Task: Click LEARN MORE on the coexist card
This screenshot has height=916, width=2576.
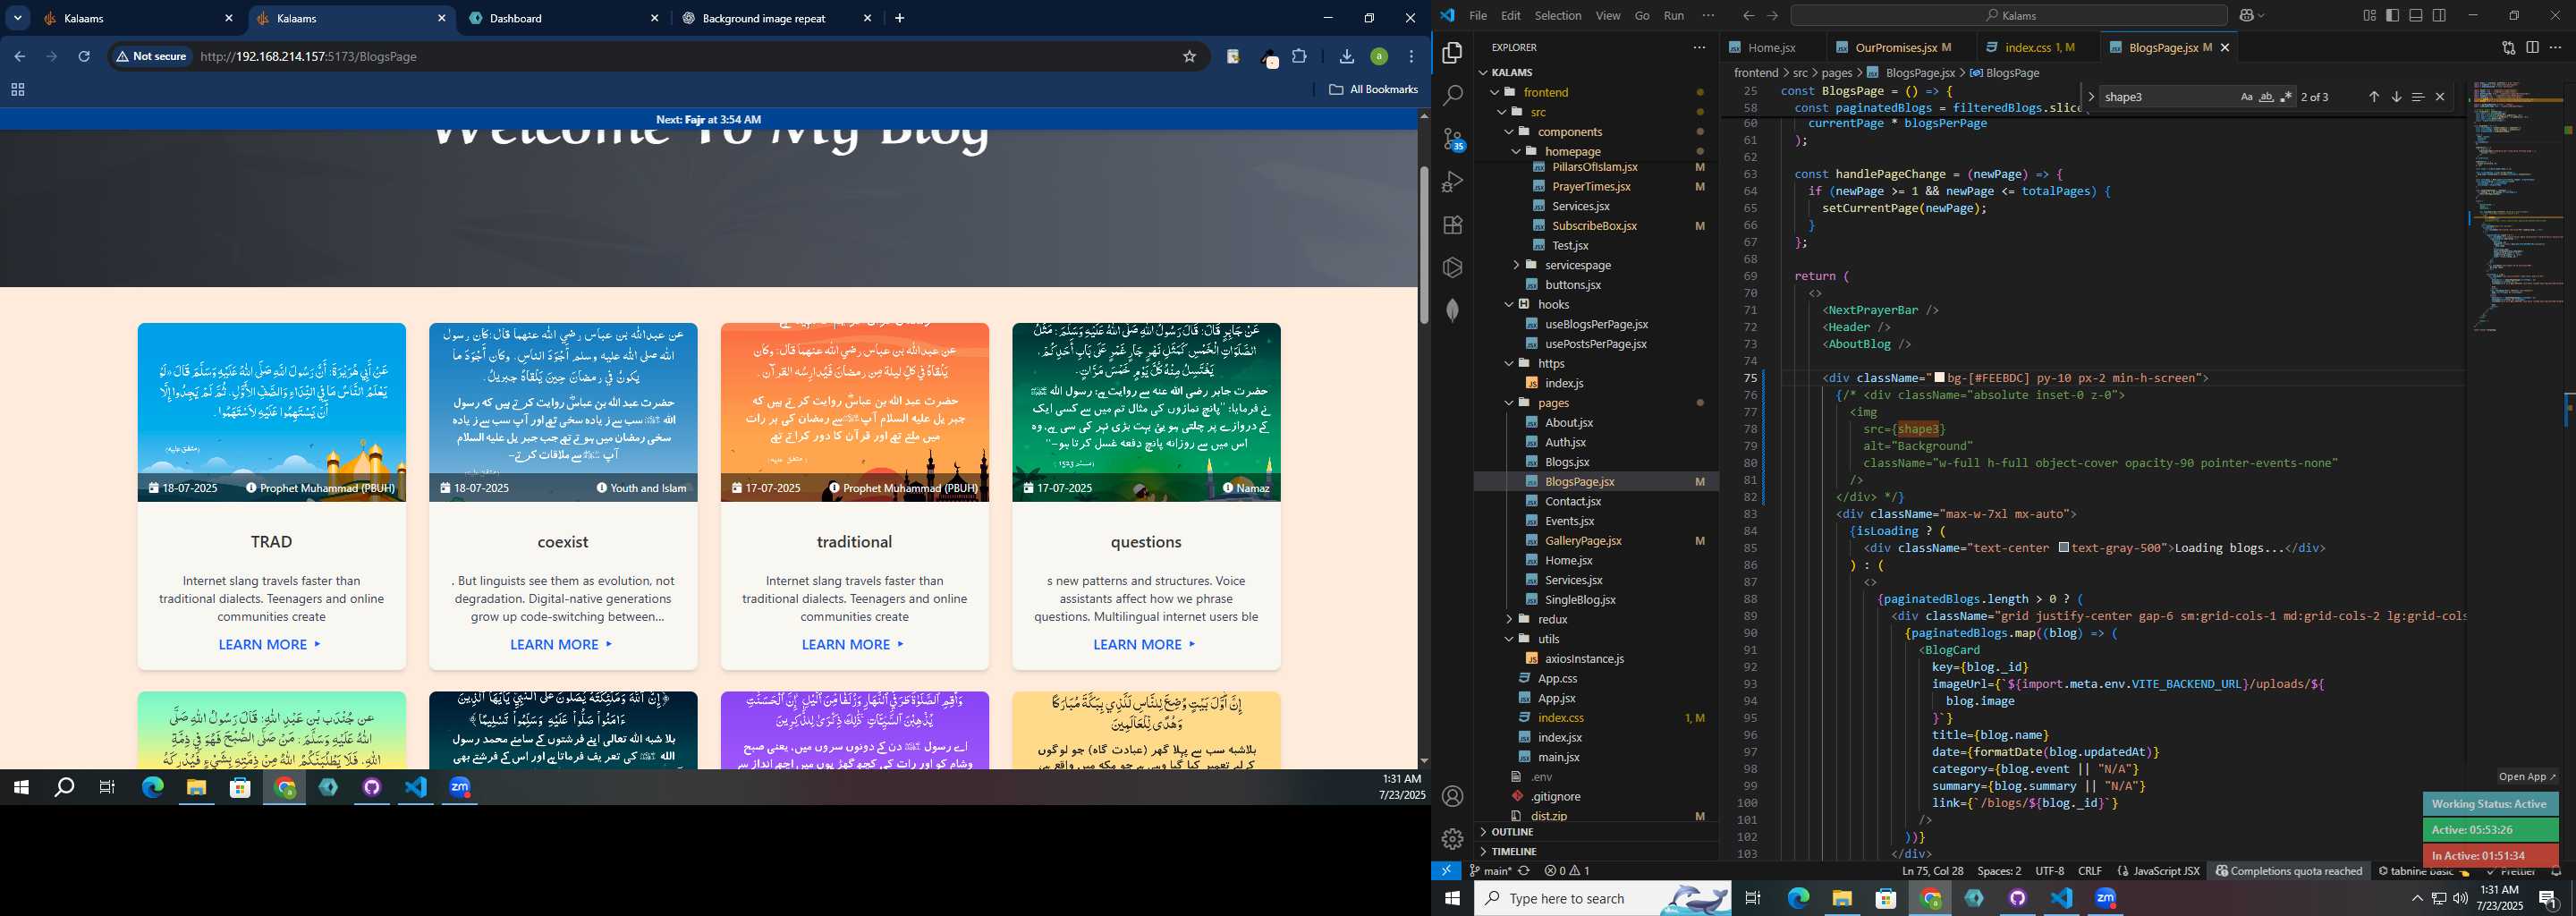Action: click(x=562, y=645)
